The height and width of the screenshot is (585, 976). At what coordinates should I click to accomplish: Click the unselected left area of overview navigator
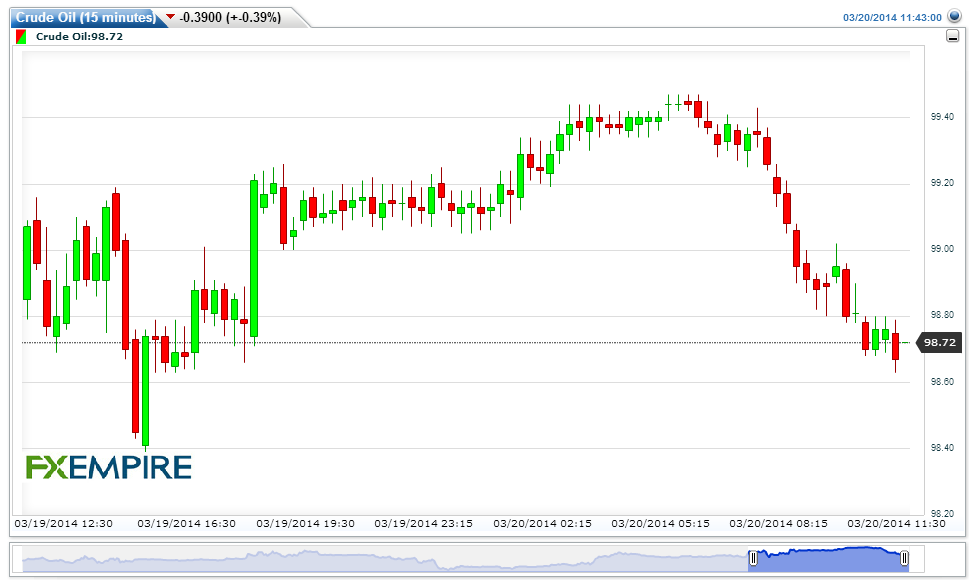click(385, 559)
